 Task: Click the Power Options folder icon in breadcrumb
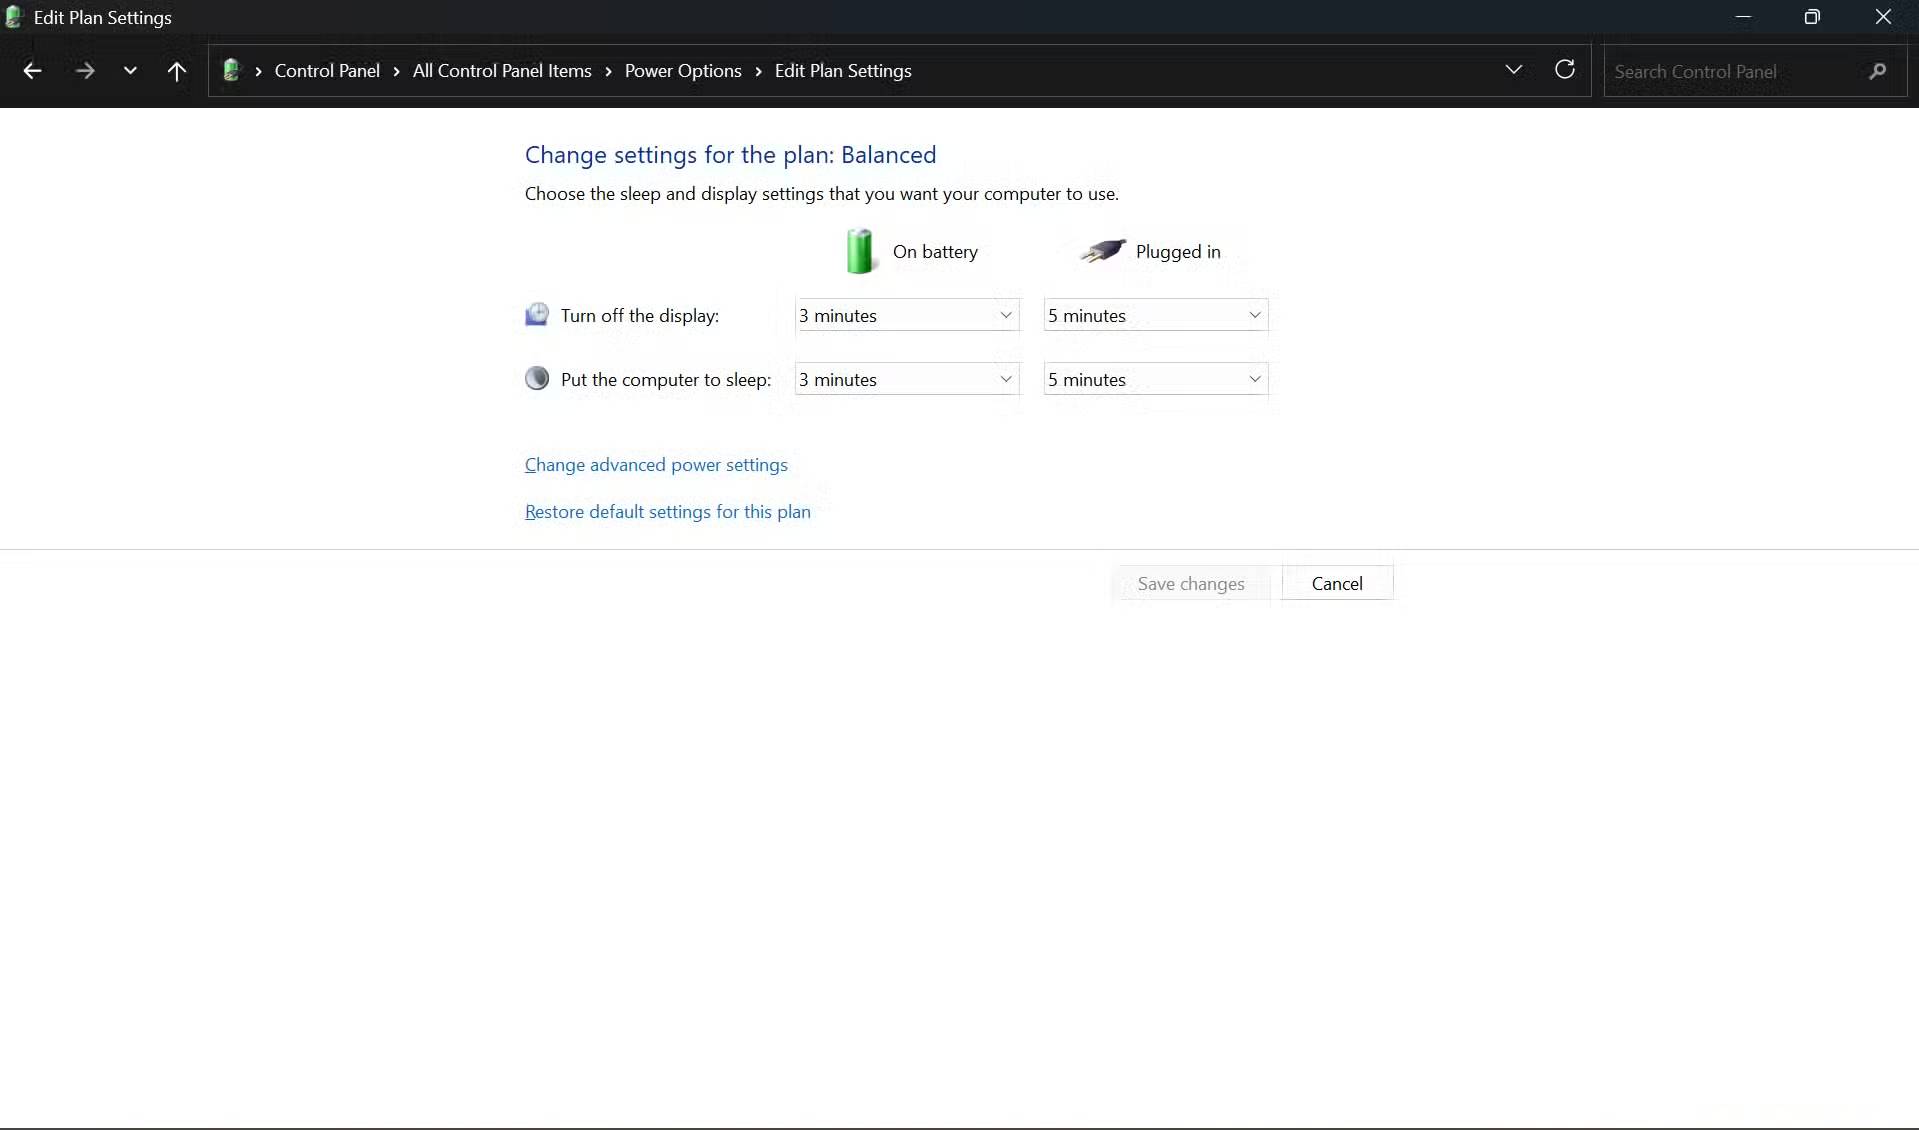232,70
